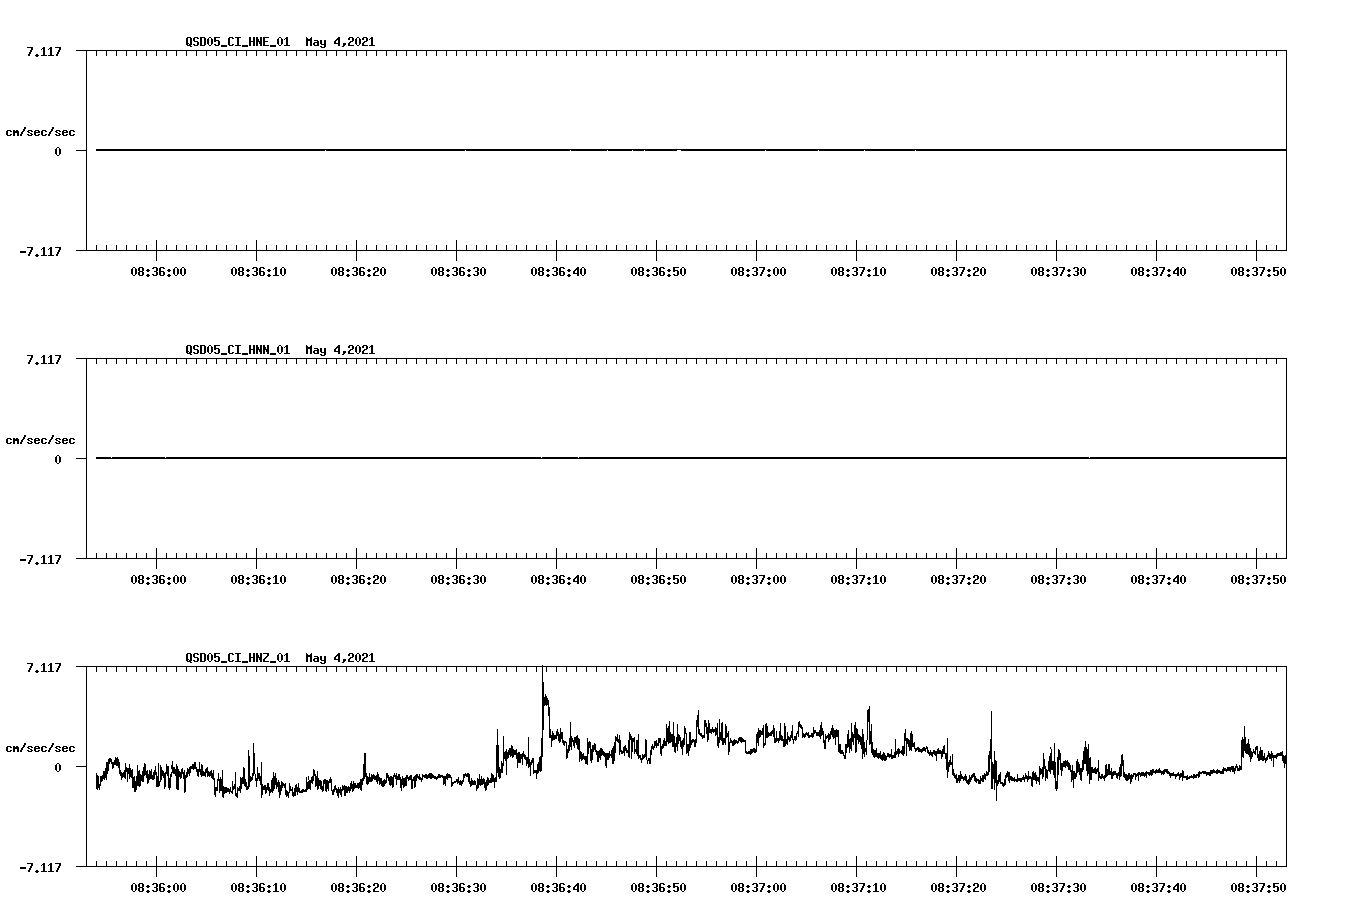Click the flat HNN waveform baseline
1358x924 pixels.
[x=600, y=458]
